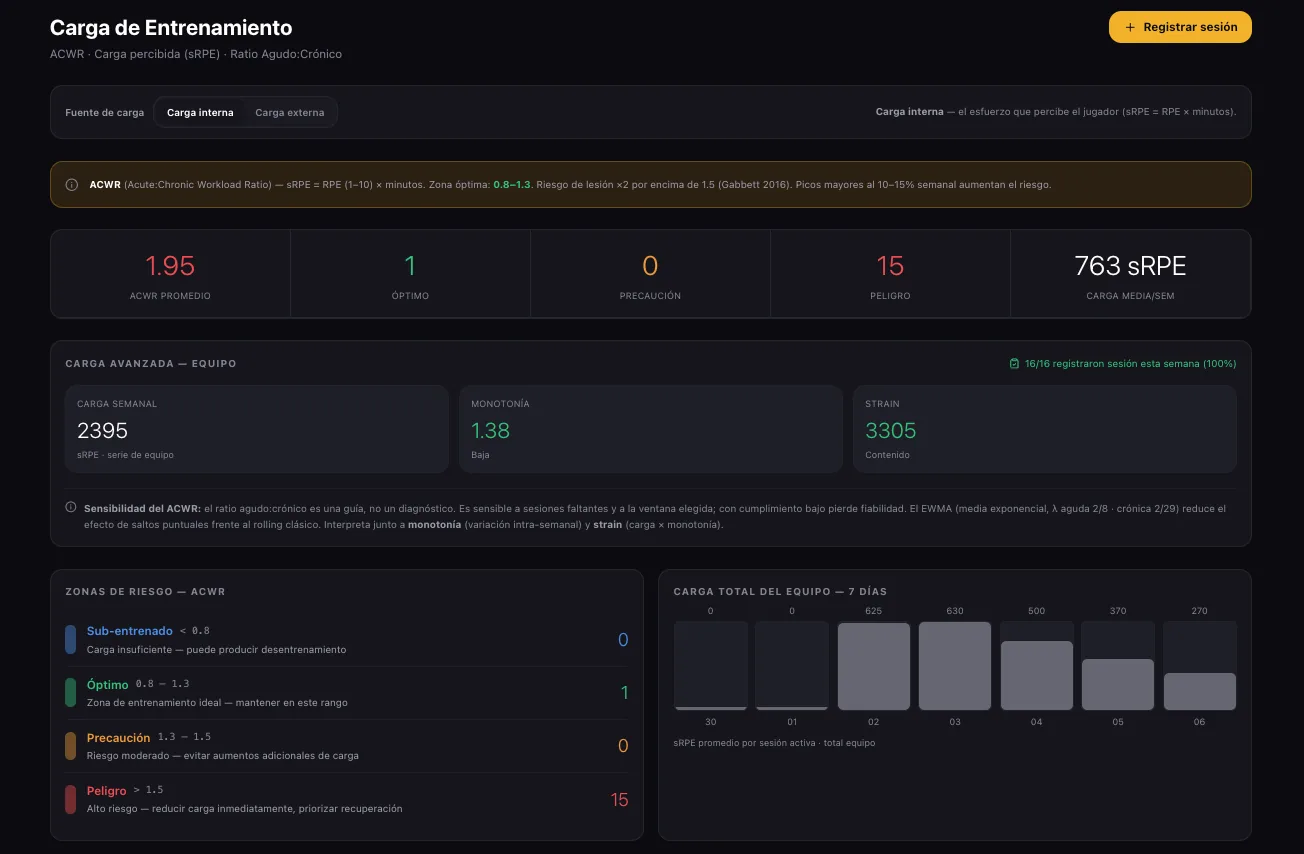Click the 16/16 registraron sesión text

(1131, 364)
